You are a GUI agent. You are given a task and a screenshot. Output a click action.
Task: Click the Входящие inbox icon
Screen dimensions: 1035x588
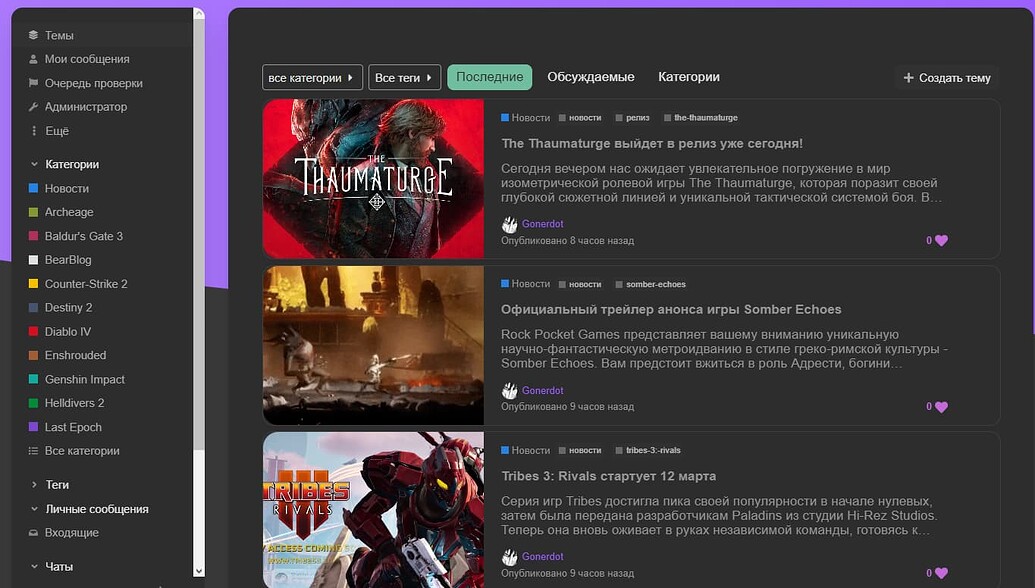34,533
